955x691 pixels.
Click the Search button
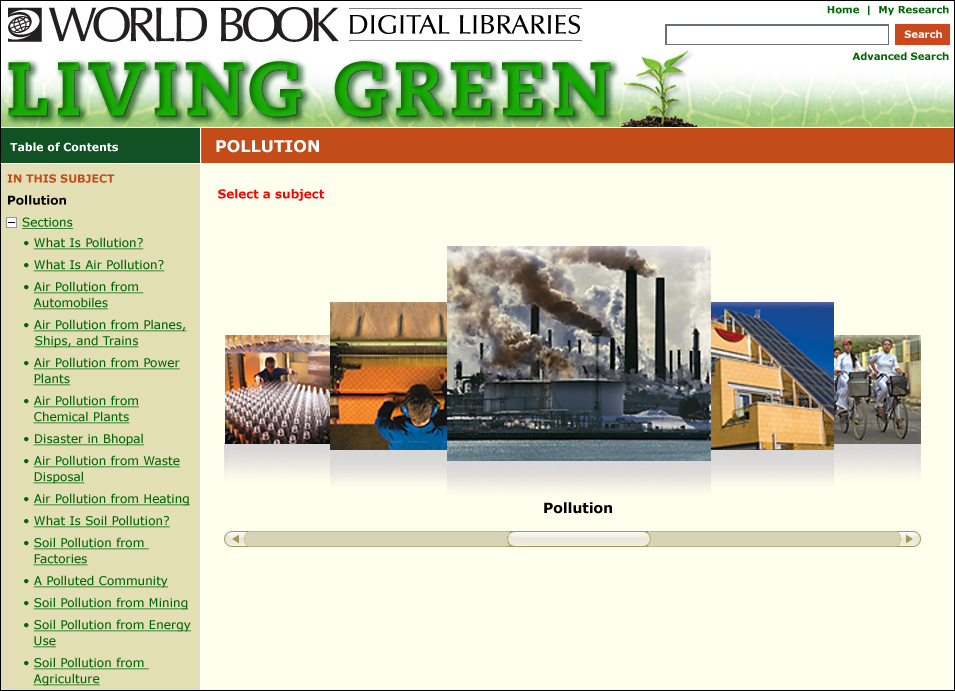pos(922,35)
